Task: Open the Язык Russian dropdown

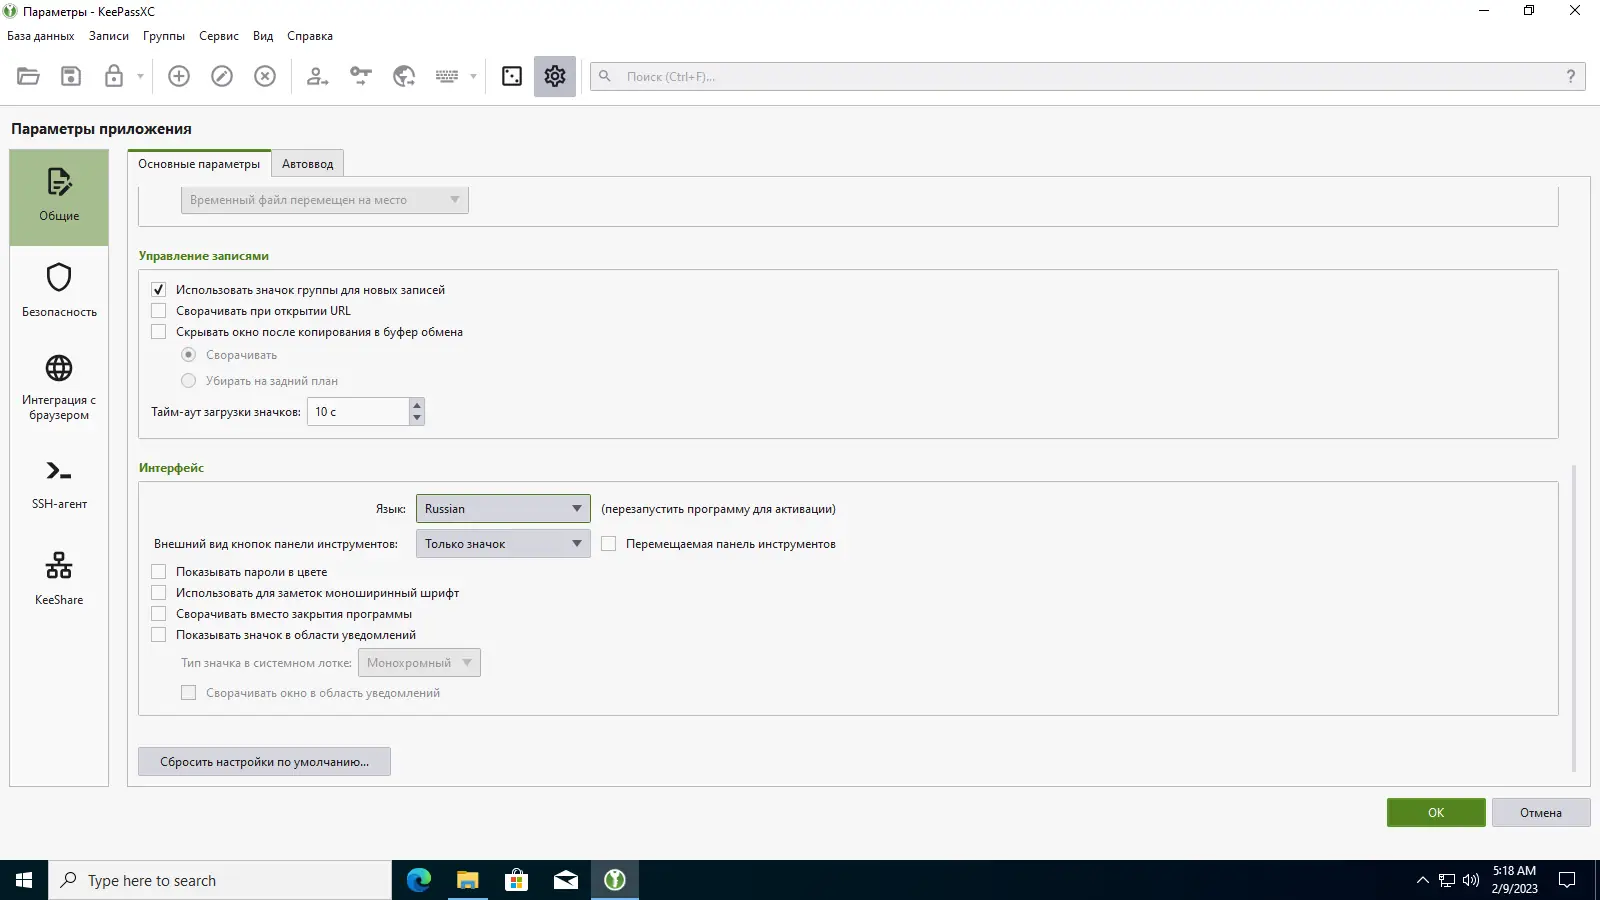Action: tap(503, 509)
